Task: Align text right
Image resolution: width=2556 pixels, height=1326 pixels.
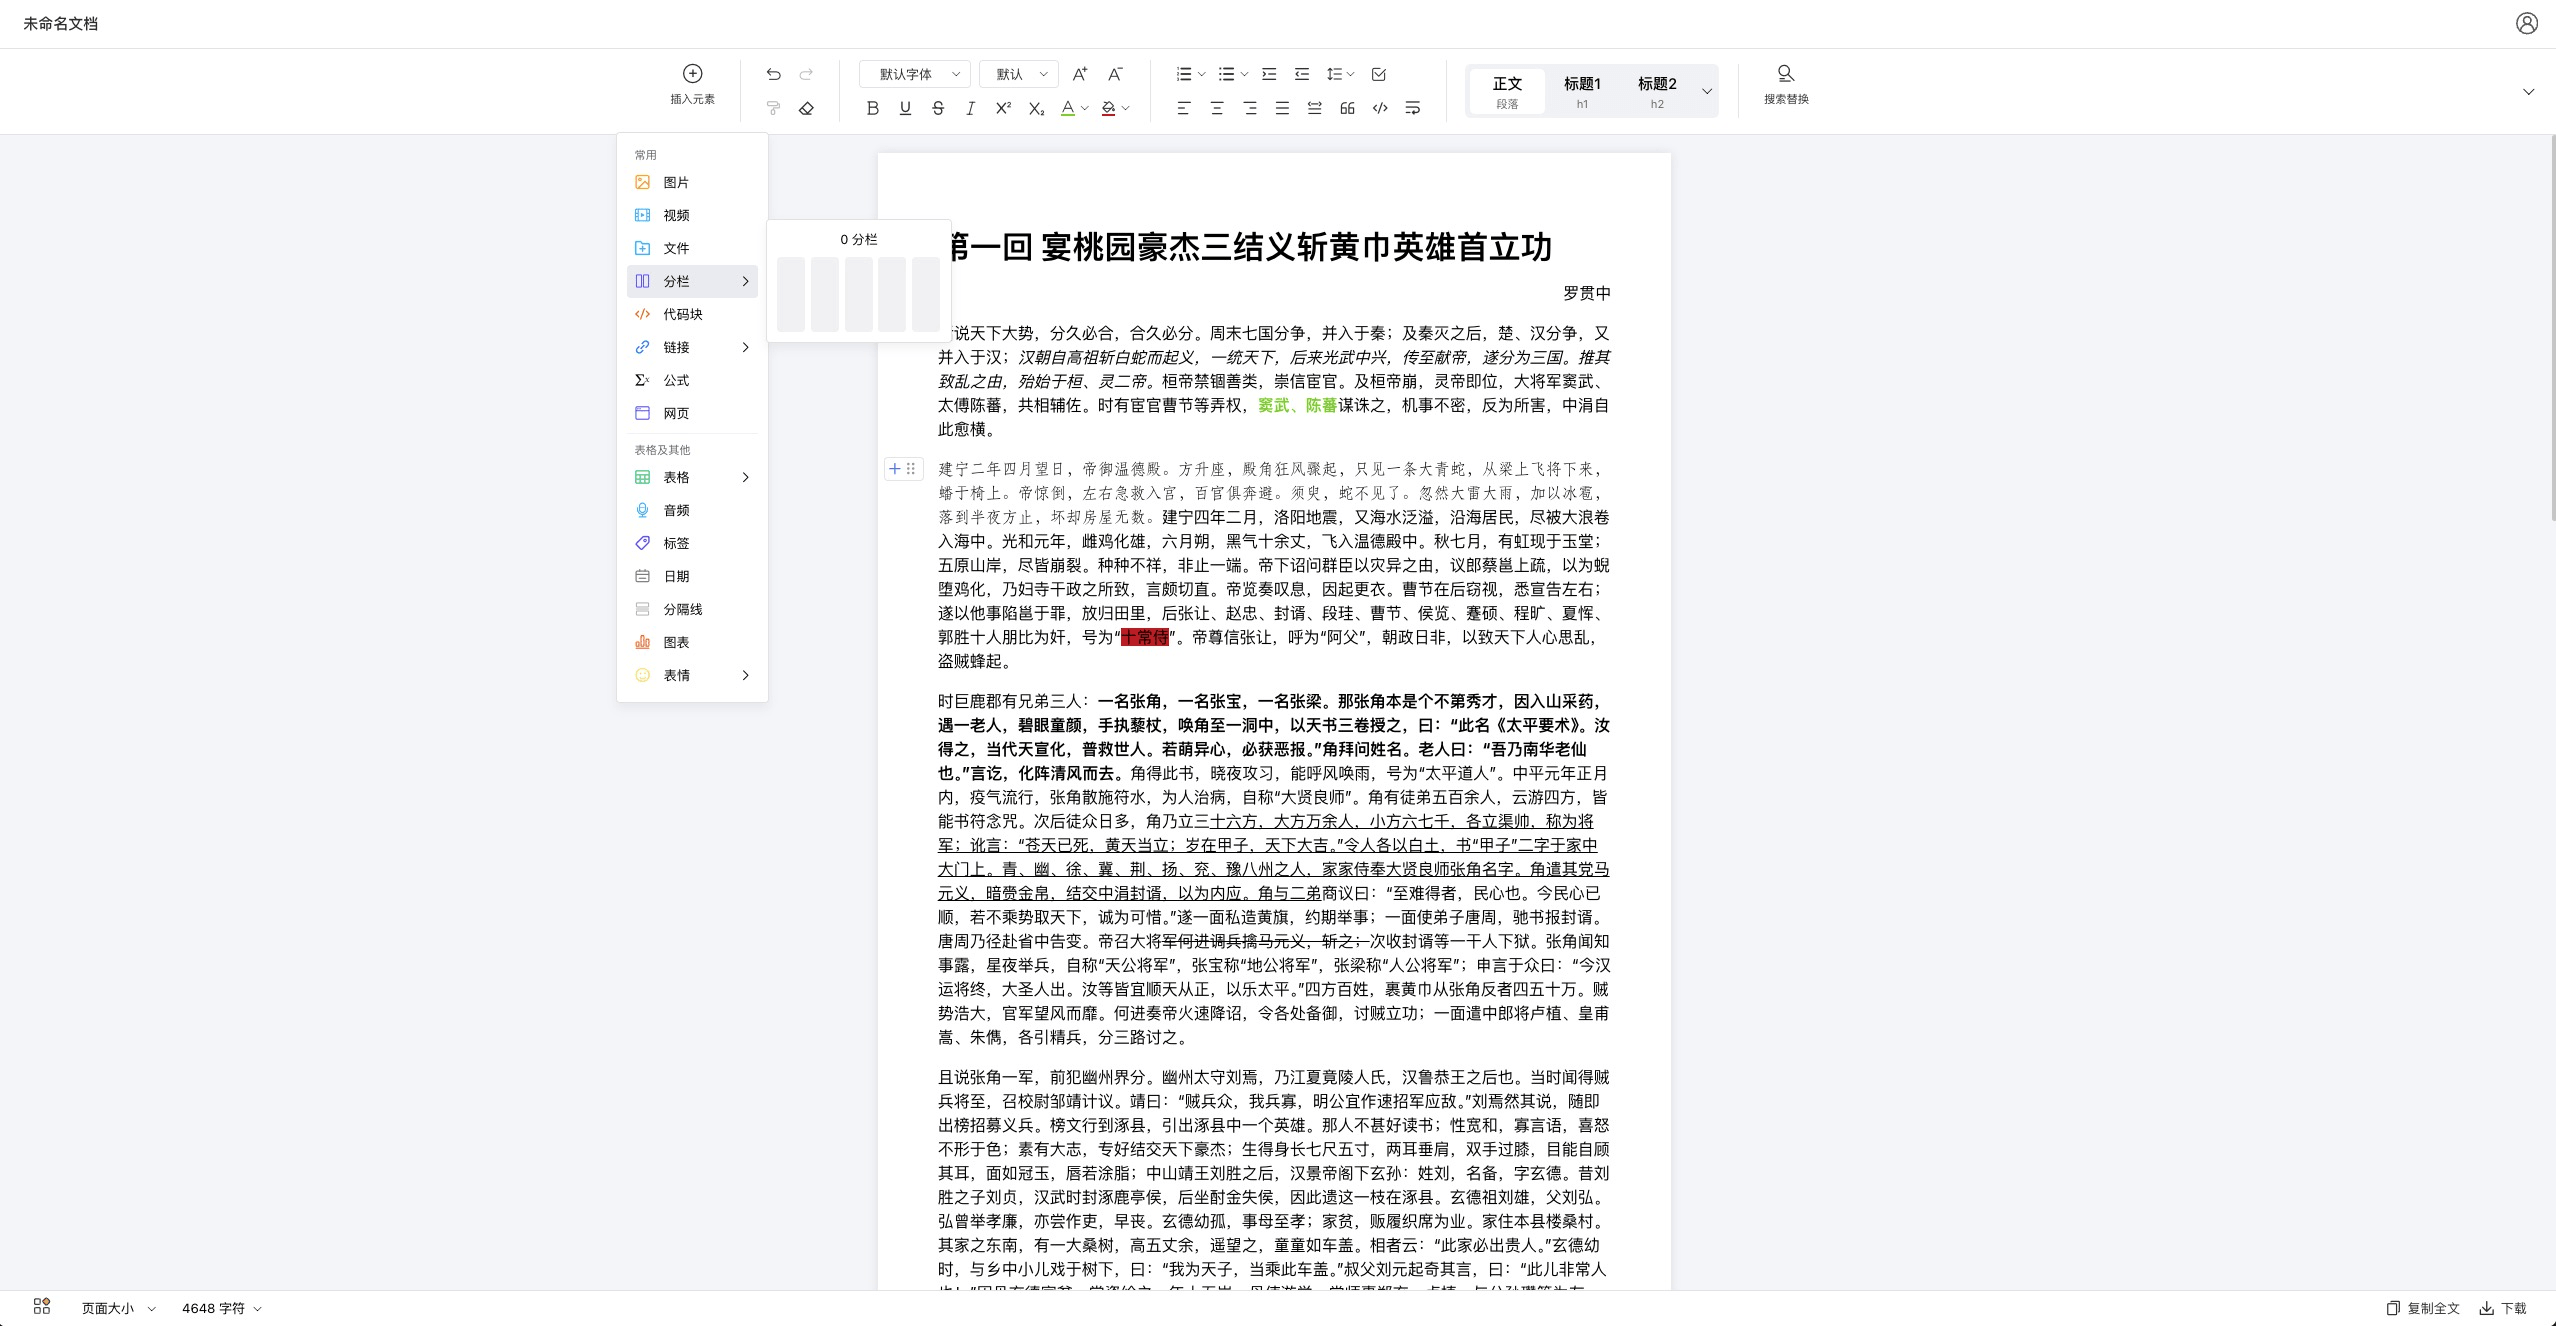Action: tap(1250, 108)
